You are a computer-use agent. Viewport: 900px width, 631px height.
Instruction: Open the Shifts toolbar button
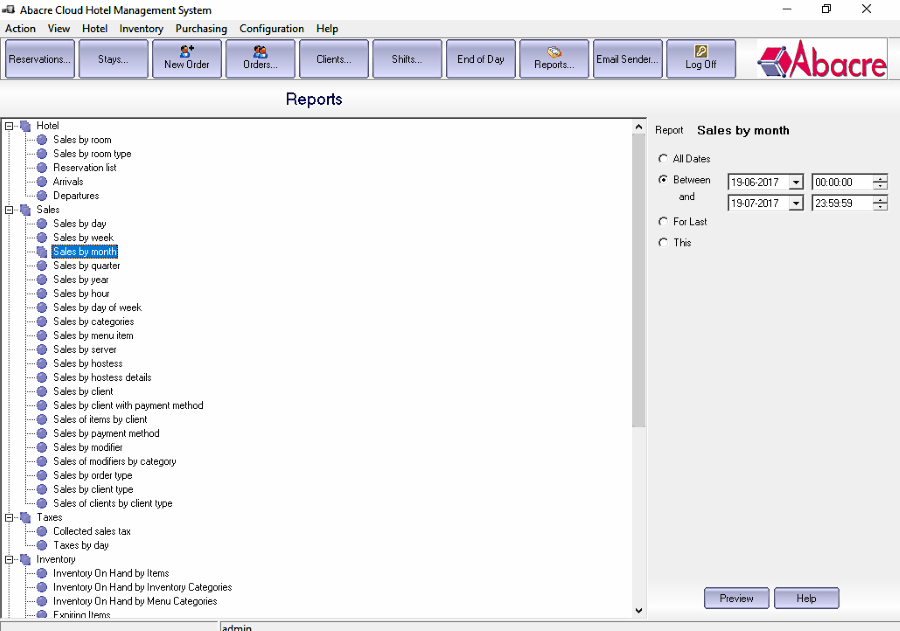[x=407, y=59]
